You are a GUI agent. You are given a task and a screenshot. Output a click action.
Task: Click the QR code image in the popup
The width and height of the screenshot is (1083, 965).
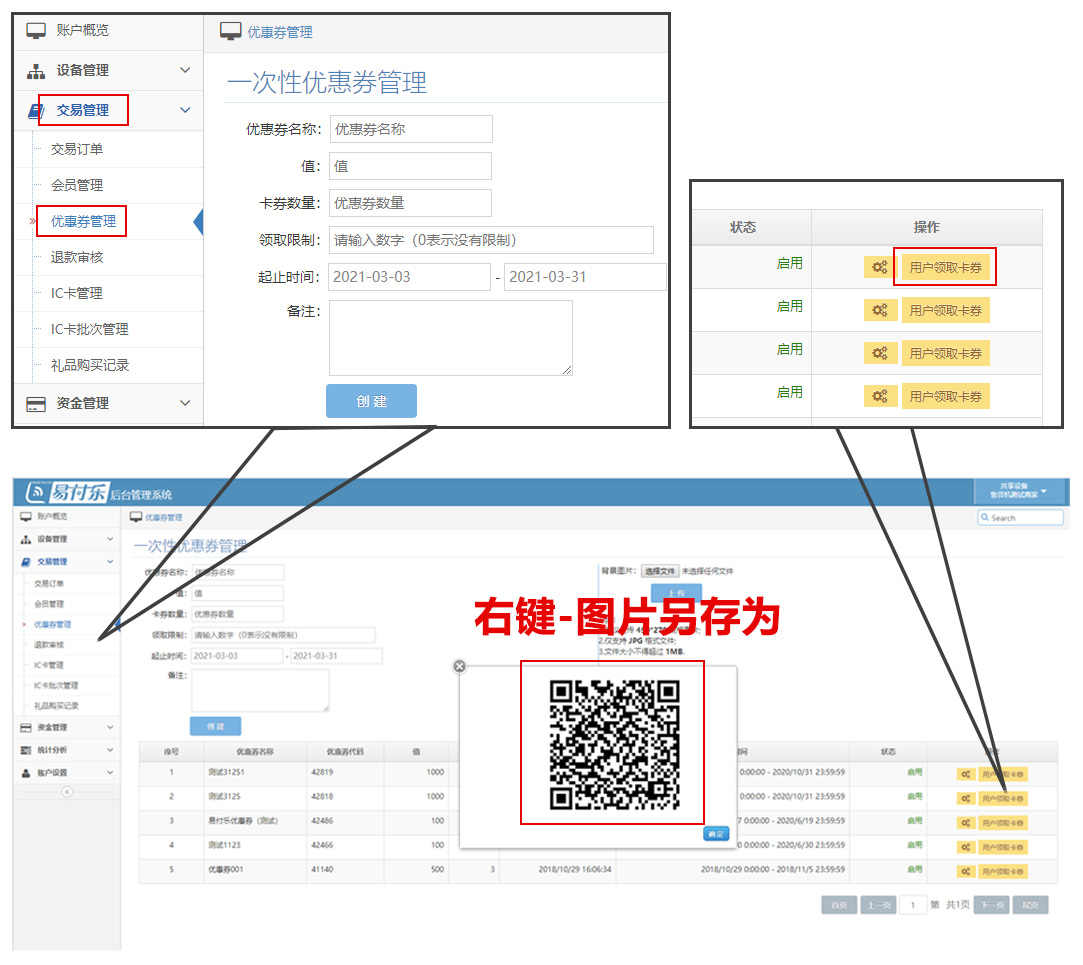(615, 745)
